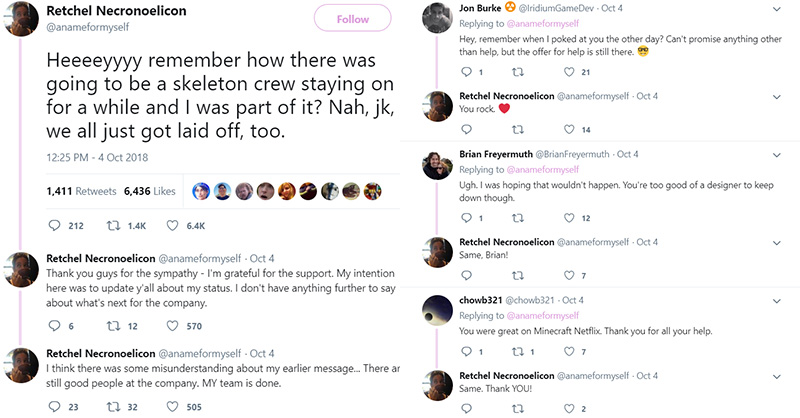
Task: Like Jon Burke's reply tweet
Action: tap(571, 72)
